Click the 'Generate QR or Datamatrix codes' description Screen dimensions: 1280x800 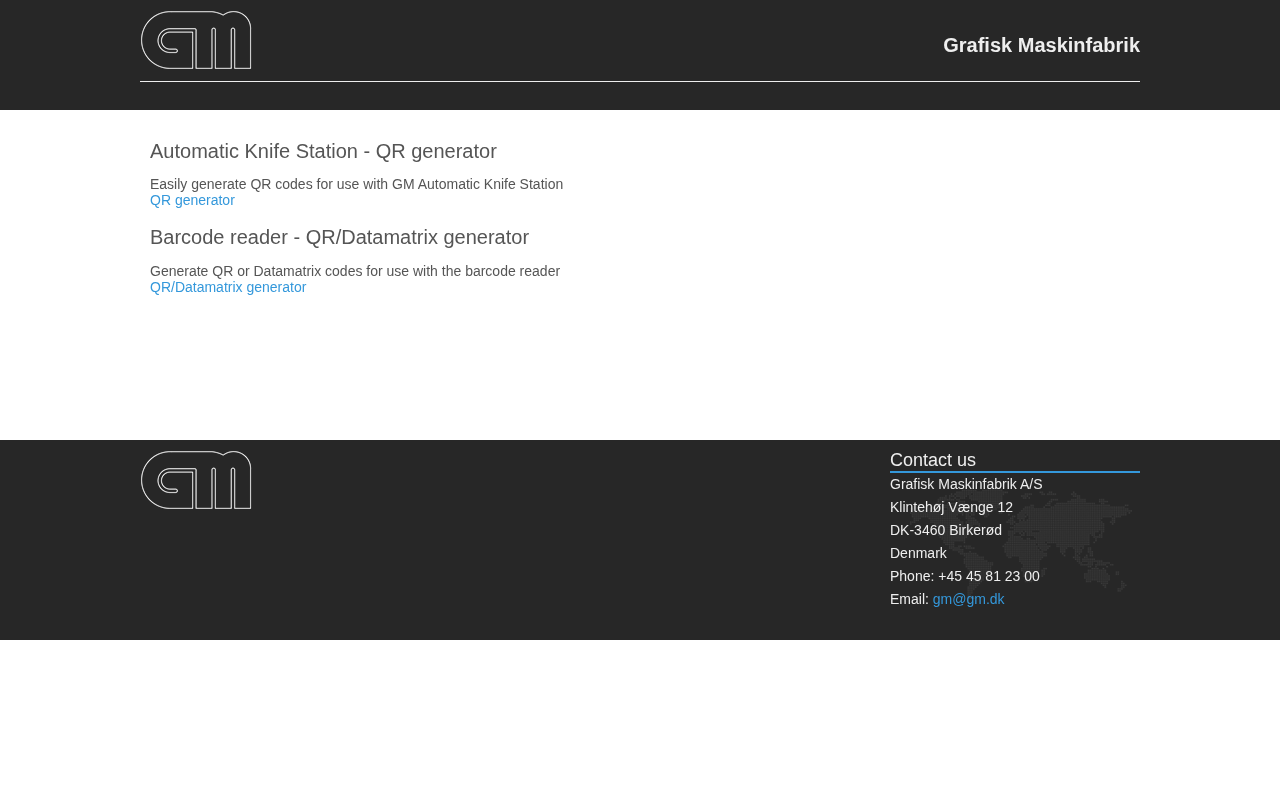[355, 271]
